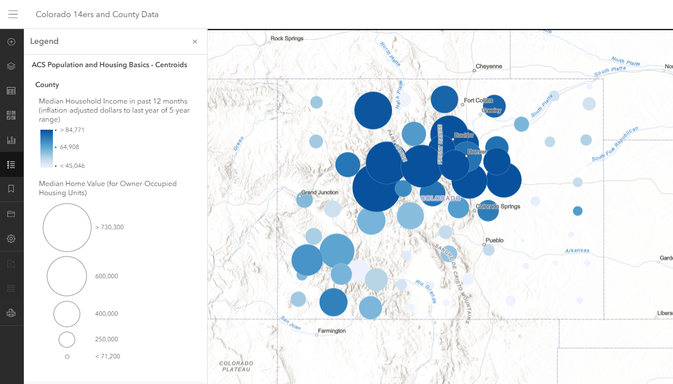Open the Basemap gallery icon
Screen dimensions: 673x384
[x=12, y=115]
